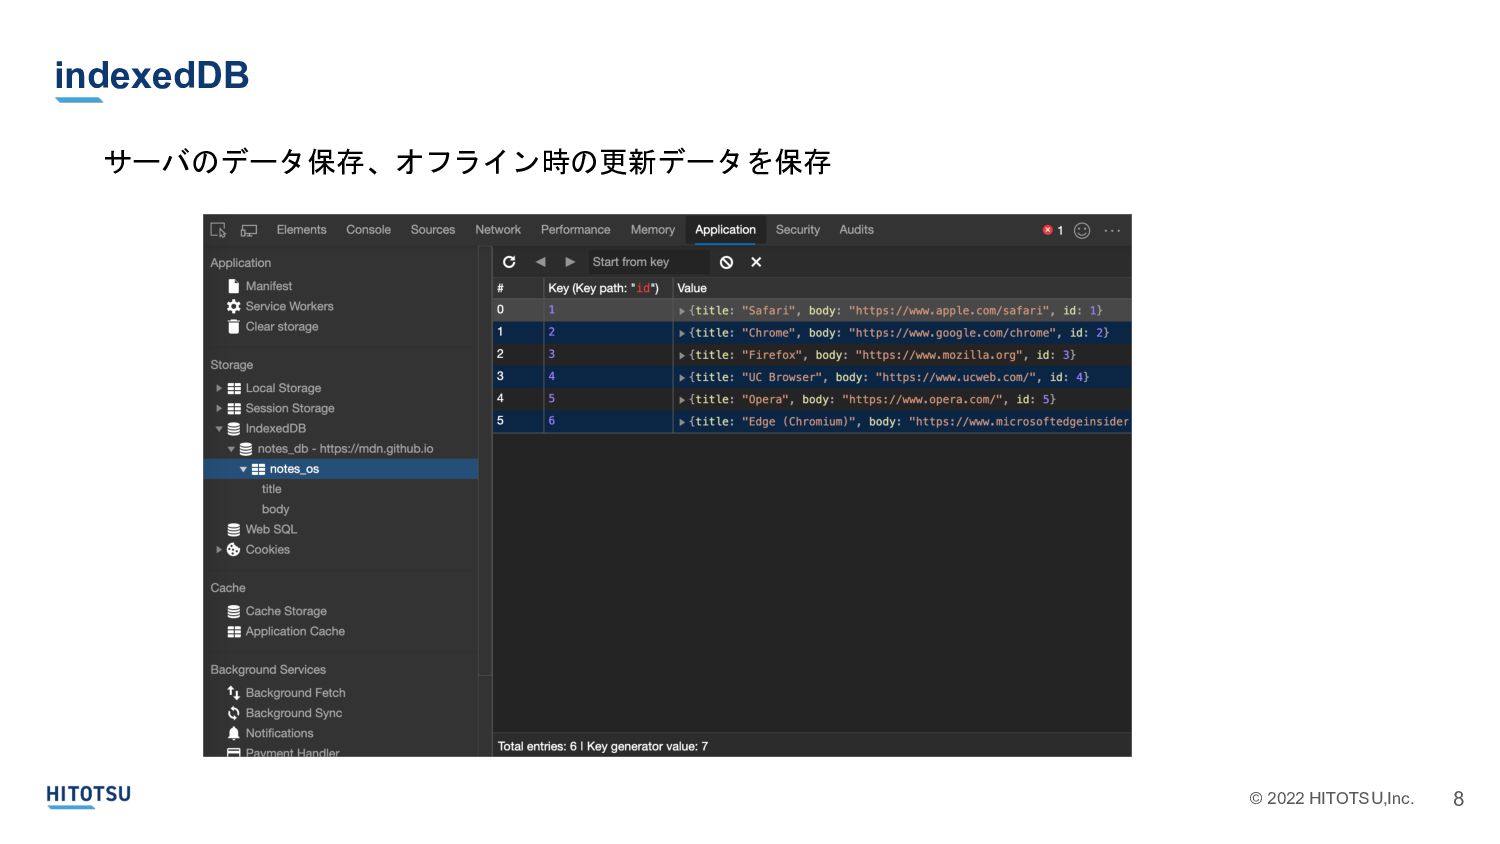Click the IndexedDB database icon

233,429
